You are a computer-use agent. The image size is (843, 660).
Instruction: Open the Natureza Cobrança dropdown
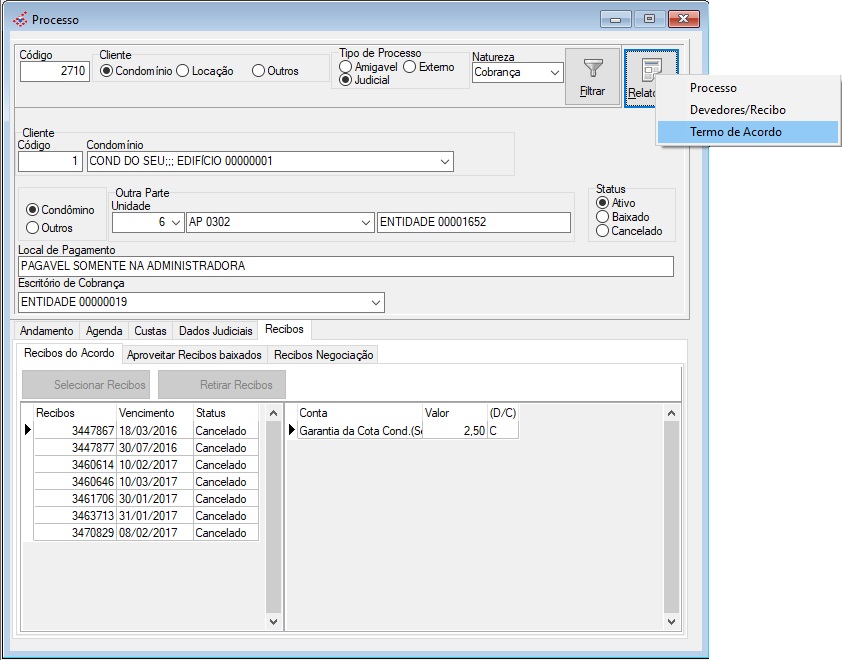pyautogui.click(x=555, y=72)
